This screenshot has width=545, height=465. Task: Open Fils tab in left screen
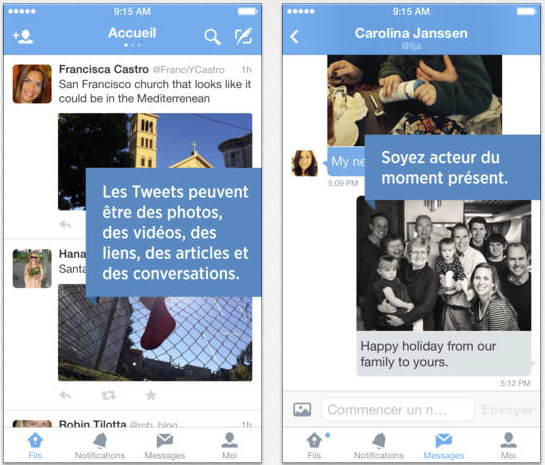click(x=35, y=446)
